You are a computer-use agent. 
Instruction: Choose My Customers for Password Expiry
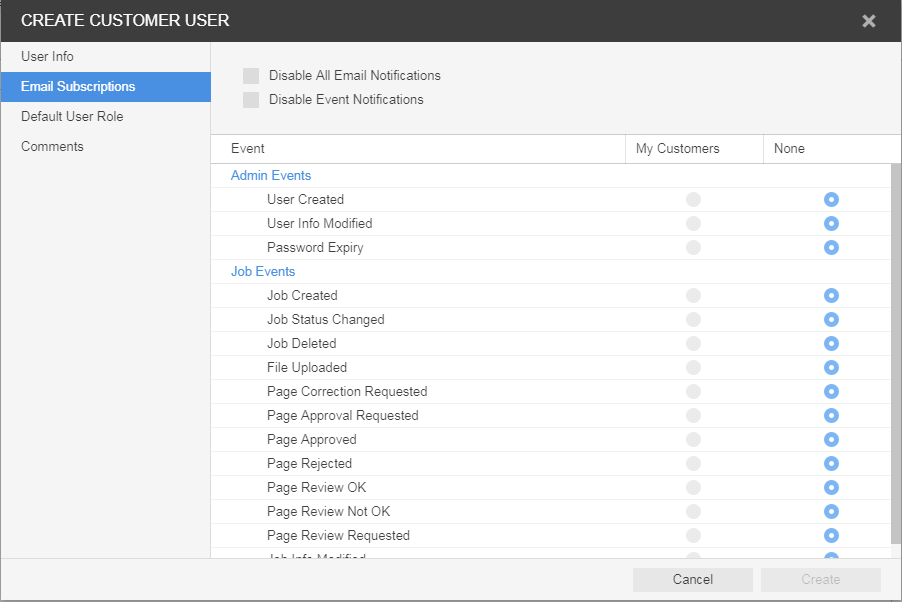coord(693,248)
